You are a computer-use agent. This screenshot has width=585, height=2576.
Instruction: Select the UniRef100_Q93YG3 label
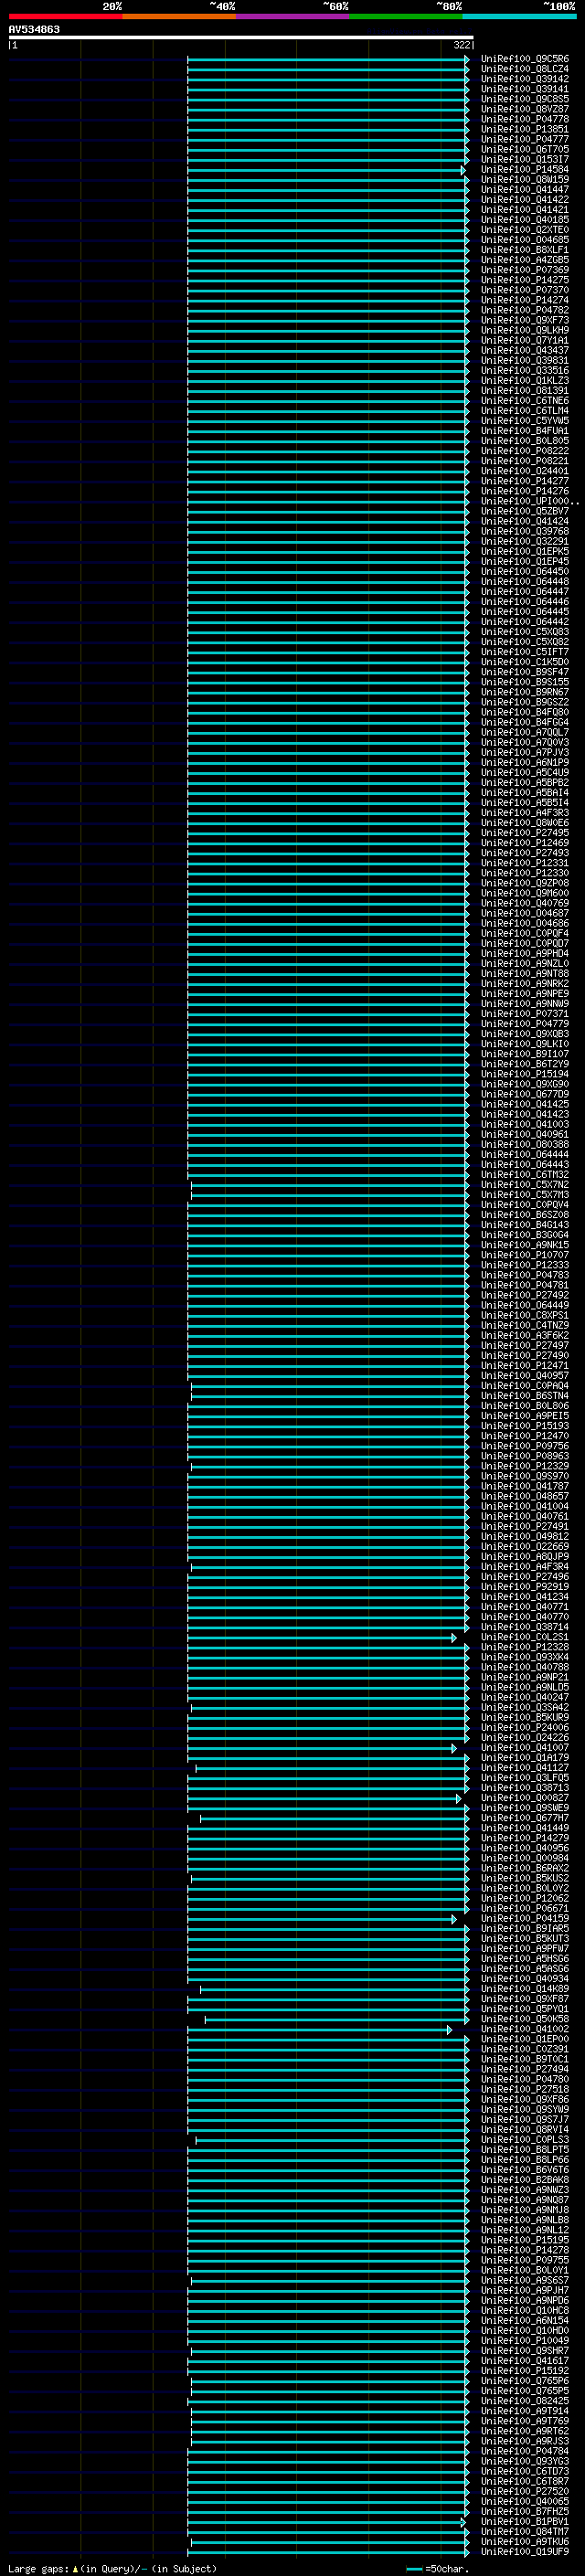tap(525, 2461)
